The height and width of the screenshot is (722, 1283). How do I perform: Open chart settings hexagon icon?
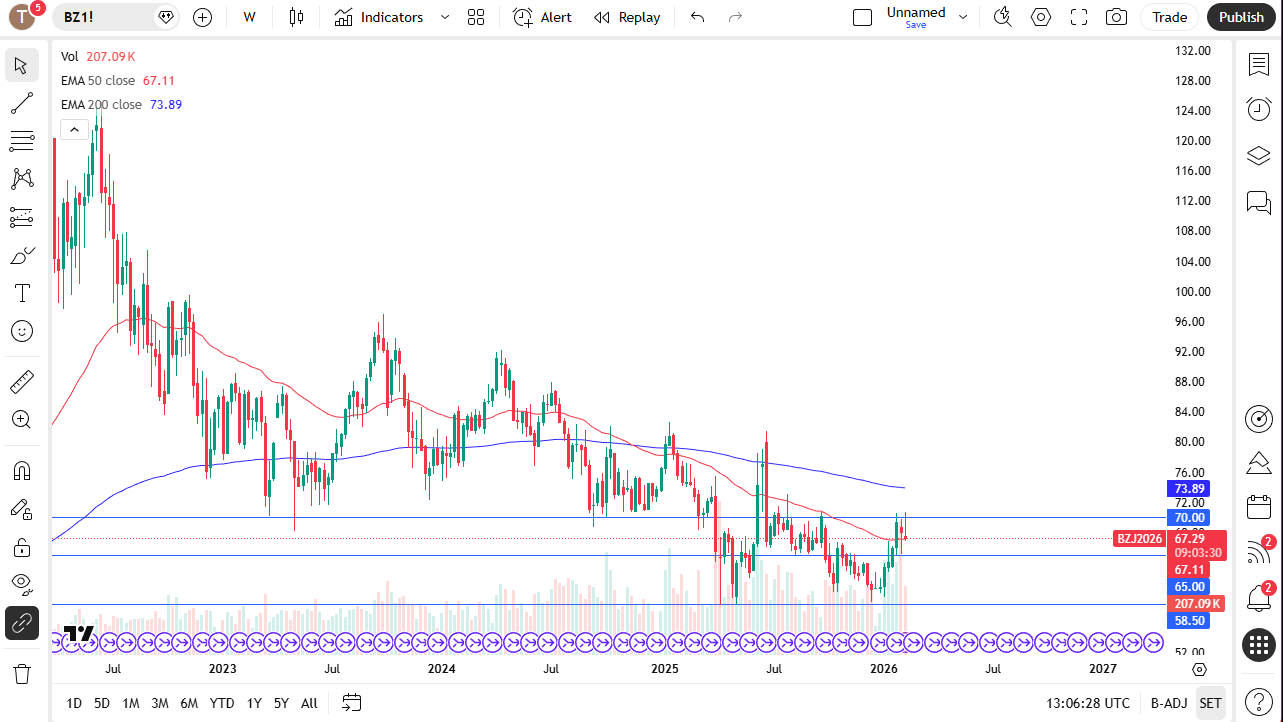[1041, 17]
